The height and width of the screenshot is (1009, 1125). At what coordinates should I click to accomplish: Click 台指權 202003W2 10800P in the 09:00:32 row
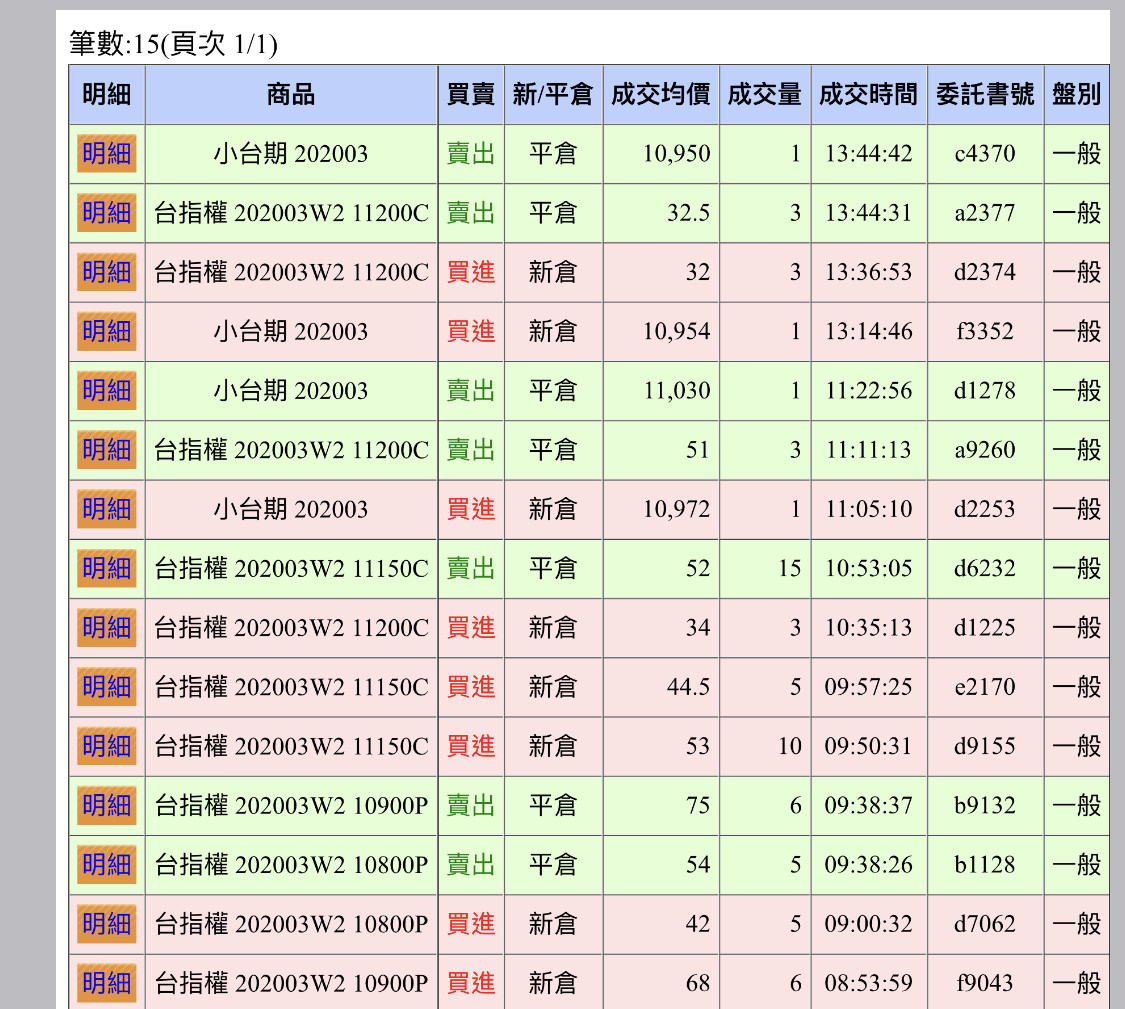pos(291,924)
